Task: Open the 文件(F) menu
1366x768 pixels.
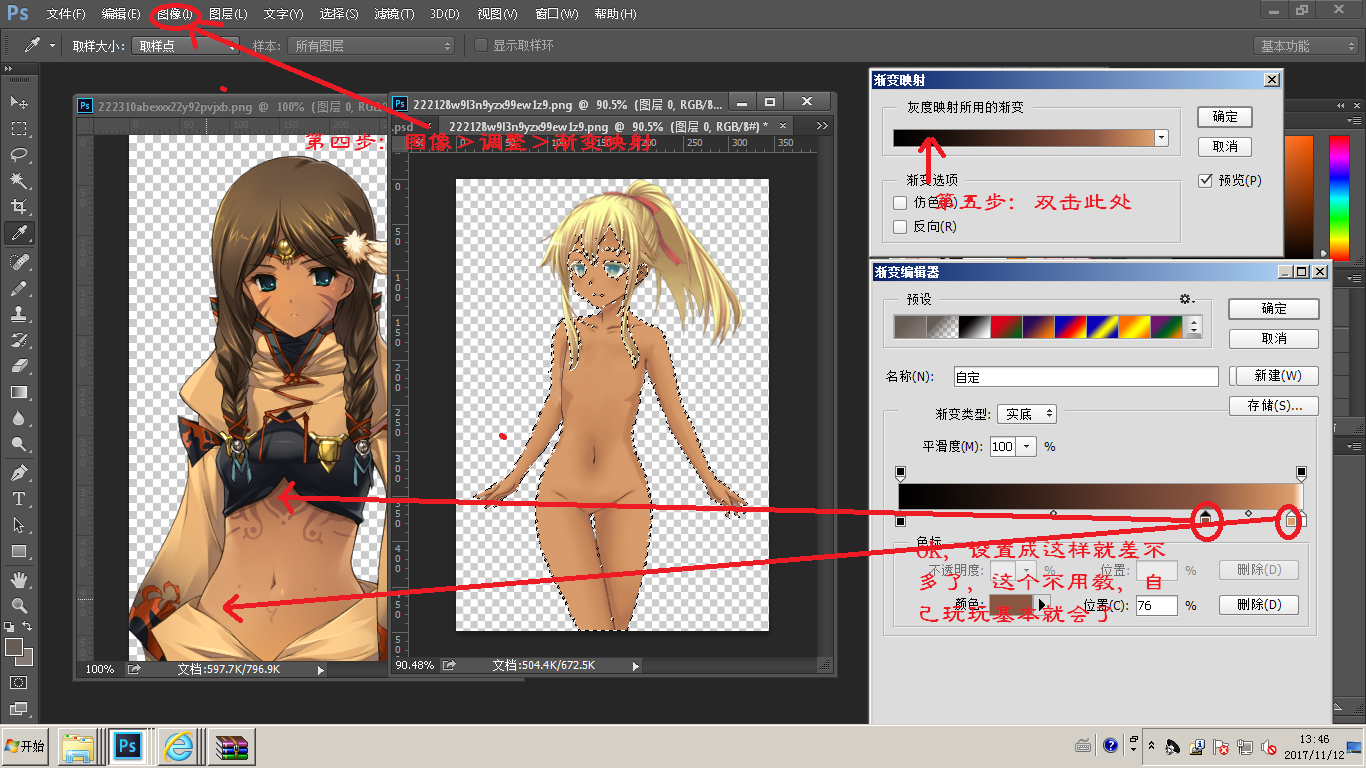Action: [x=66, y=14]
